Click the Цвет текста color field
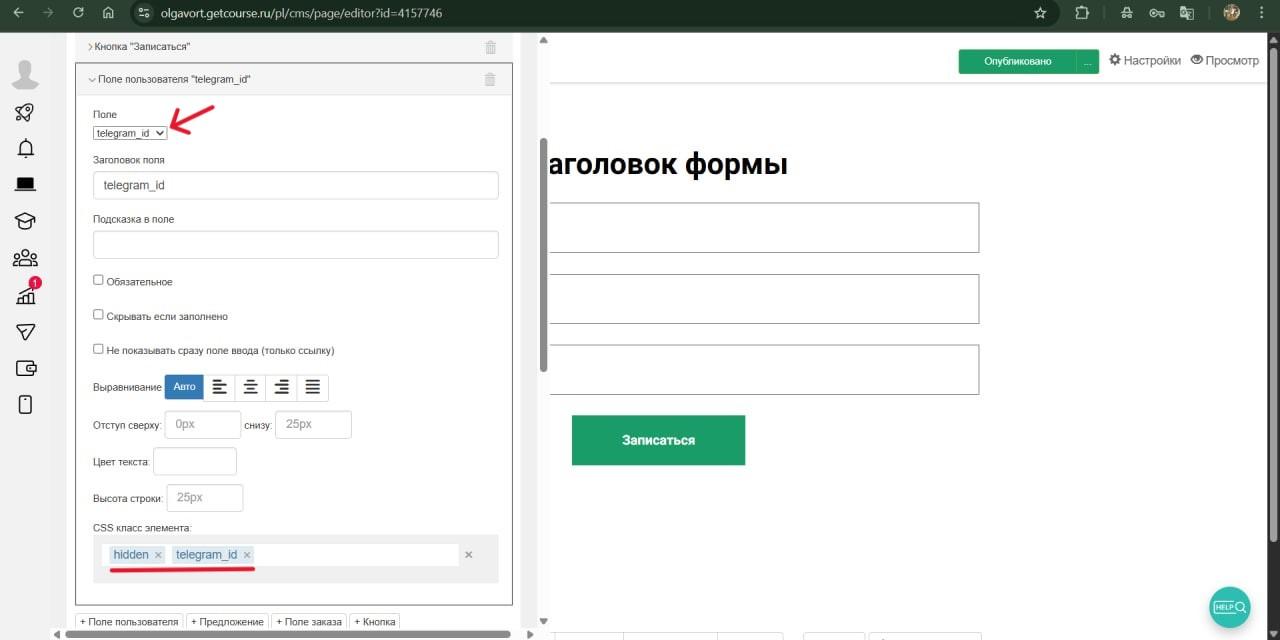This screenshot has width=1280, height=640. (195, 462)
